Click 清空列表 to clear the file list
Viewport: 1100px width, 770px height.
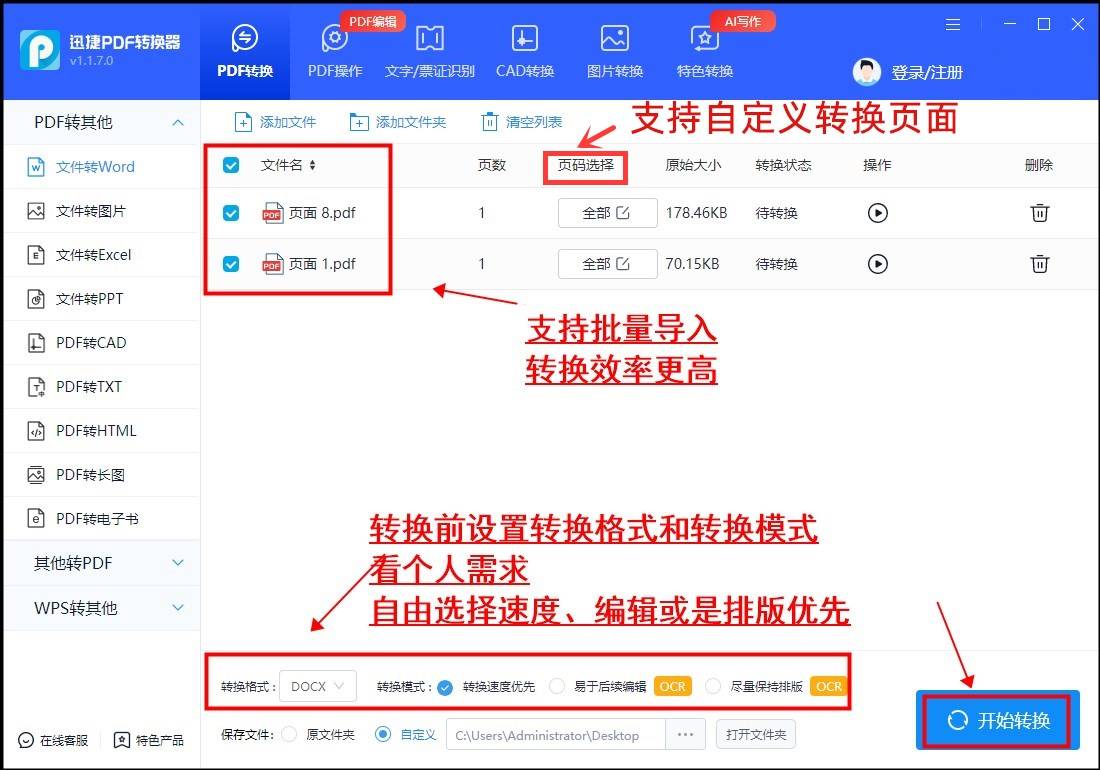[x=524, y=121]
